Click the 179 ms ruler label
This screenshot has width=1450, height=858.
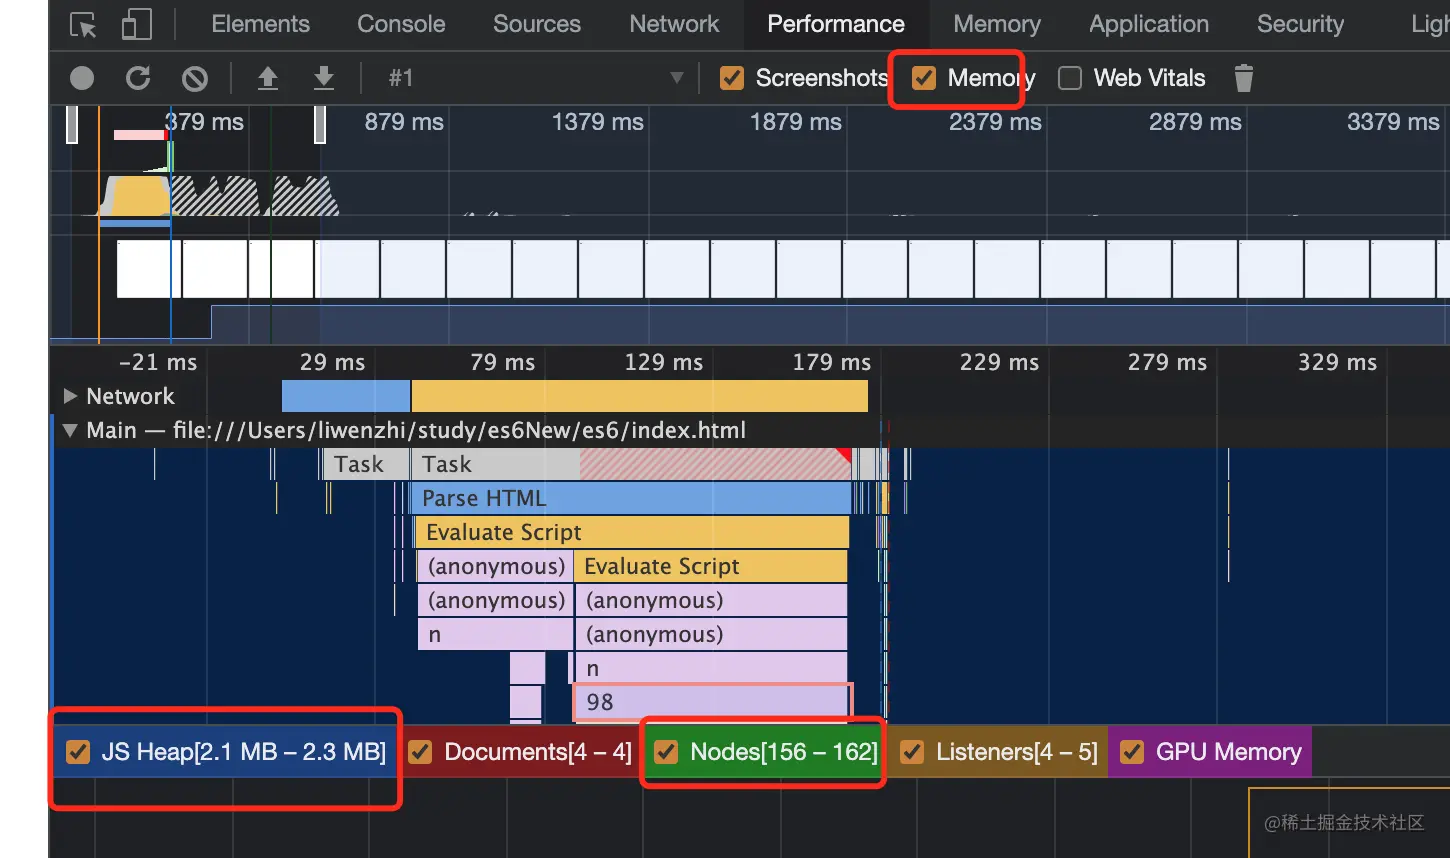coord(832,362)
